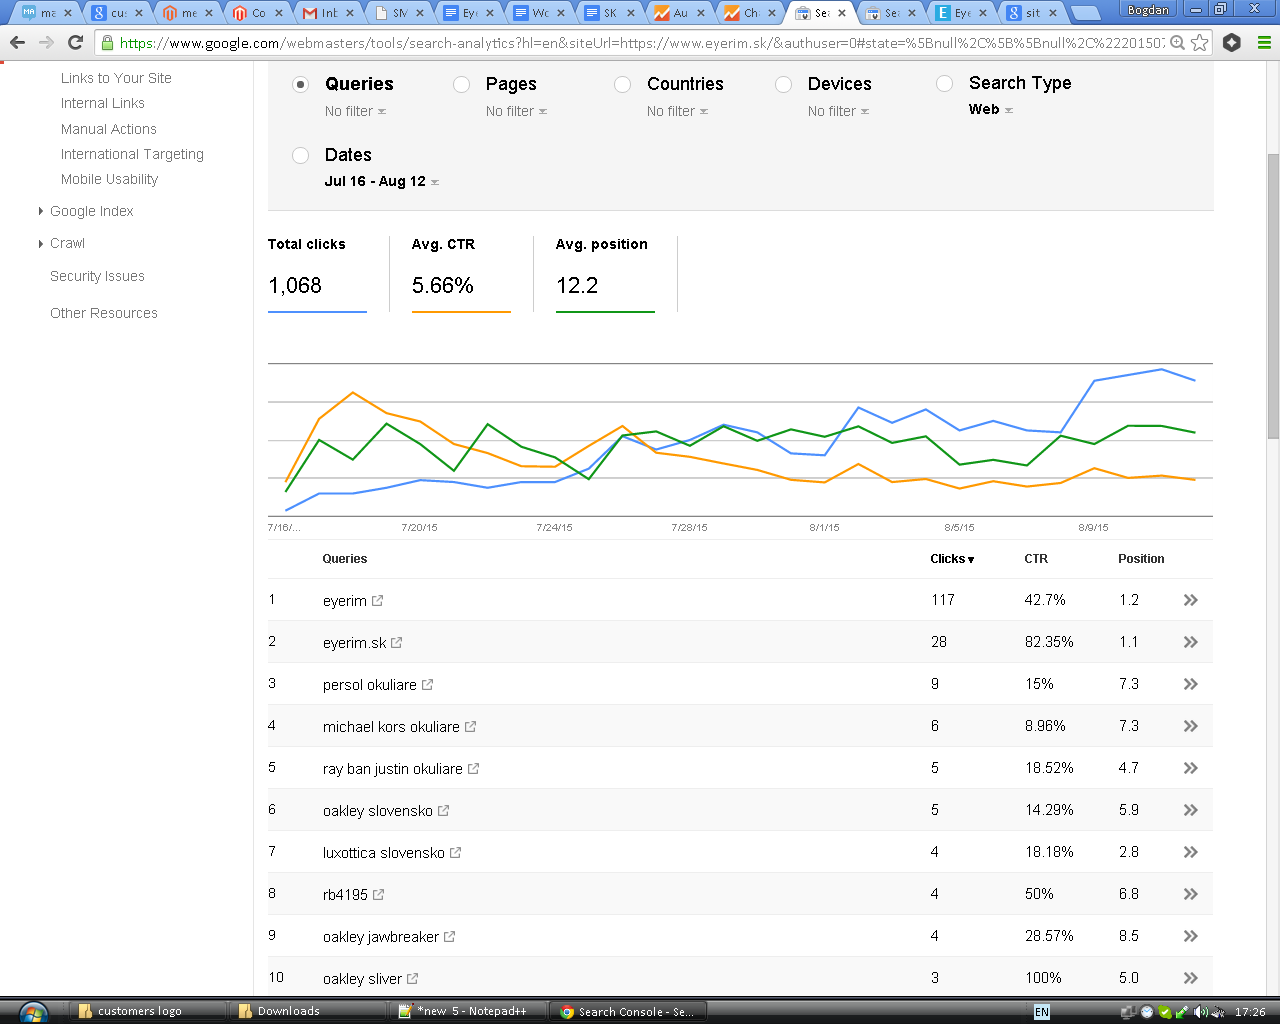1280x1024 pixels.
Task: Open external link icon beside eyerim.sk
Action: coord(396,643)
